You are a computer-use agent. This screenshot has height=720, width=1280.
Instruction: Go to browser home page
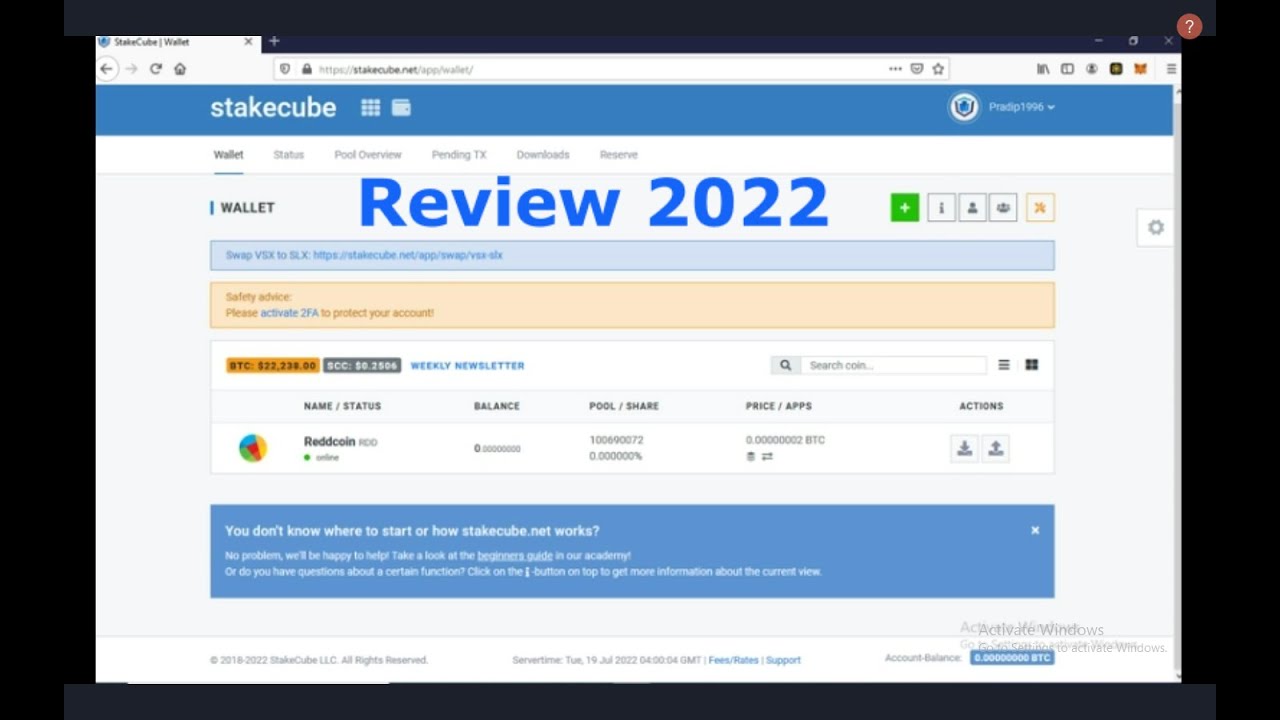[x=180, y=69]
